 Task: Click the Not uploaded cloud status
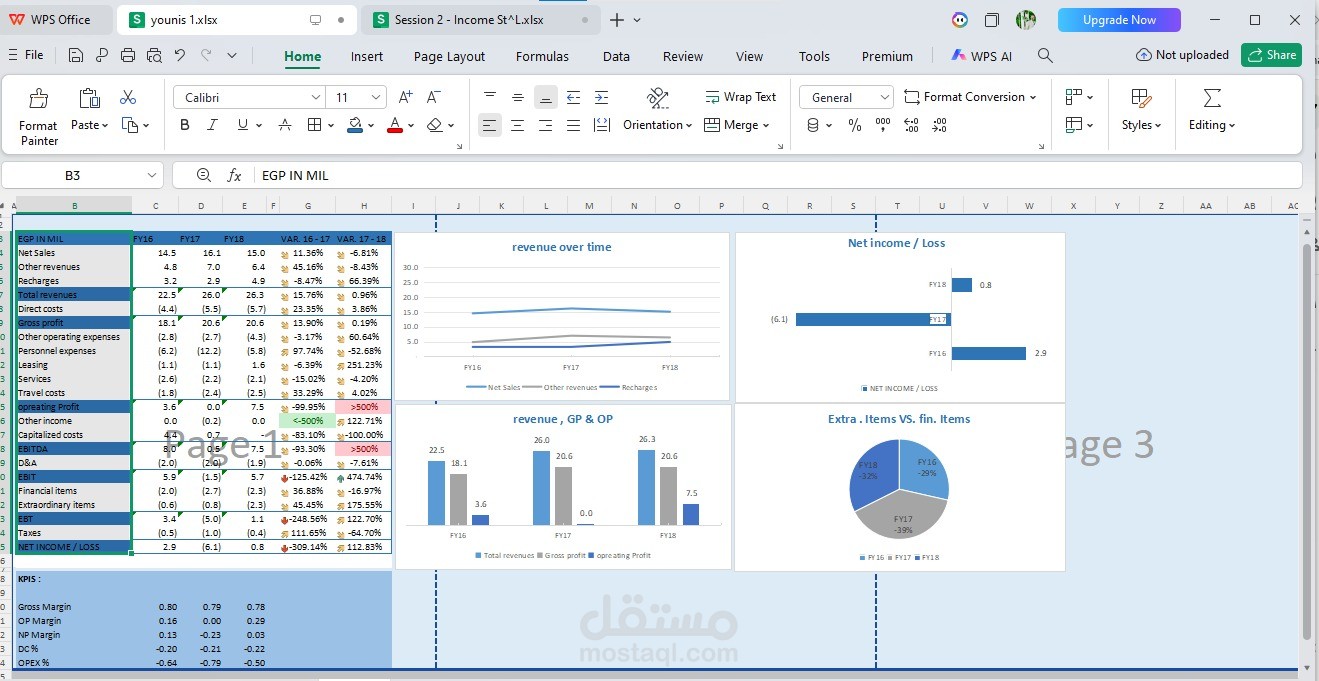coord(1182,55)
